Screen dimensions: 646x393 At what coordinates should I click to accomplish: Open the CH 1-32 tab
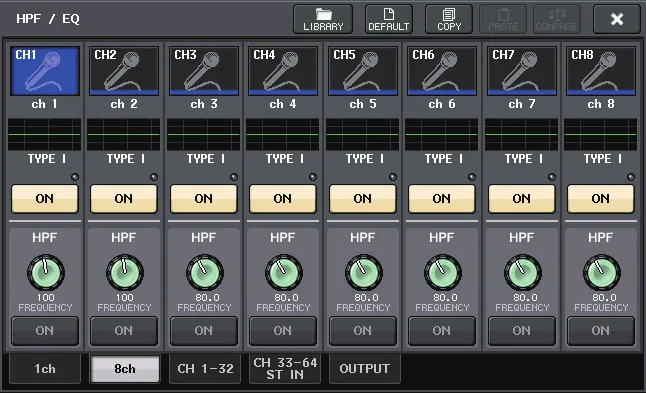205,369
